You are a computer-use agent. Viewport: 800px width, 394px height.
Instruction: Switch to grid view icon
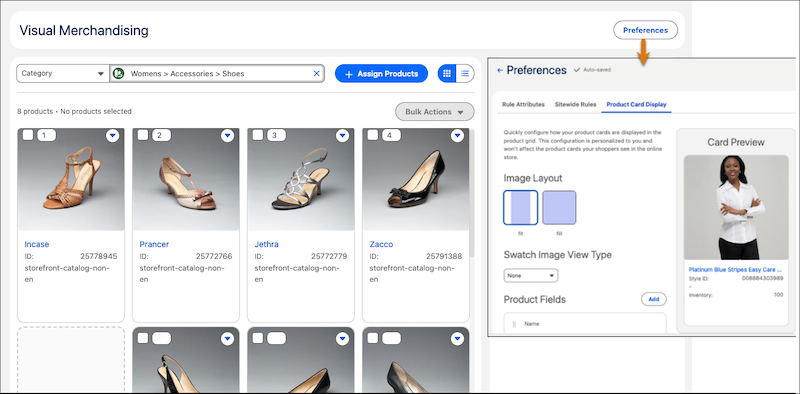[x=447, y=73]
